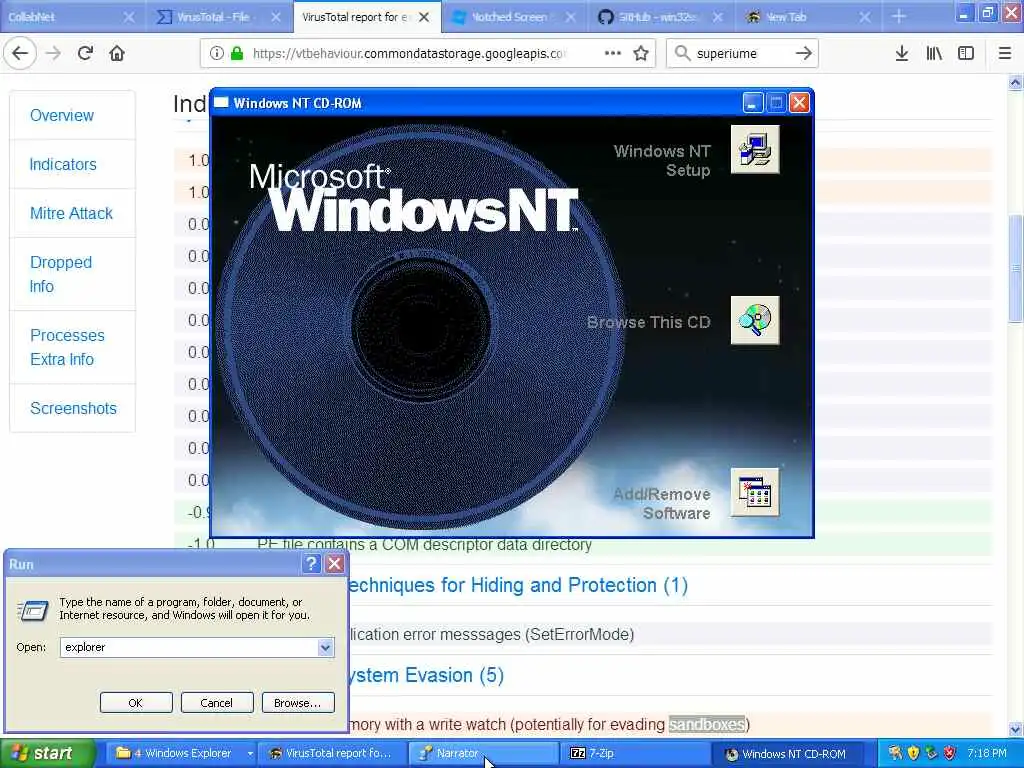Open the Firefox downloads icon

[902, 54]
